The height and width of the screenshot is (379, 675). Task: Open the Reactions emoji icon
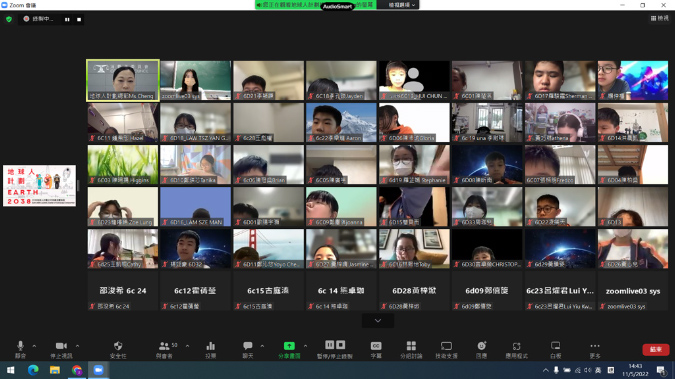[481, 349]
